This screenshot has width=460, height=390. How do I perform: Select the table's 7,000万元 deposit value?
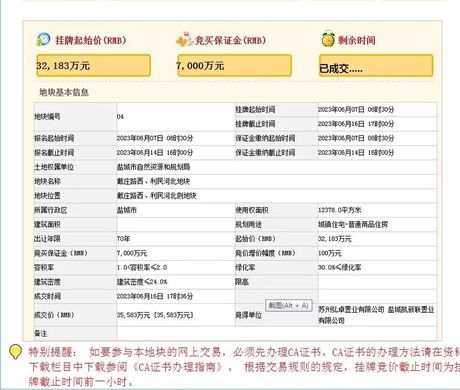pos(132,253)
